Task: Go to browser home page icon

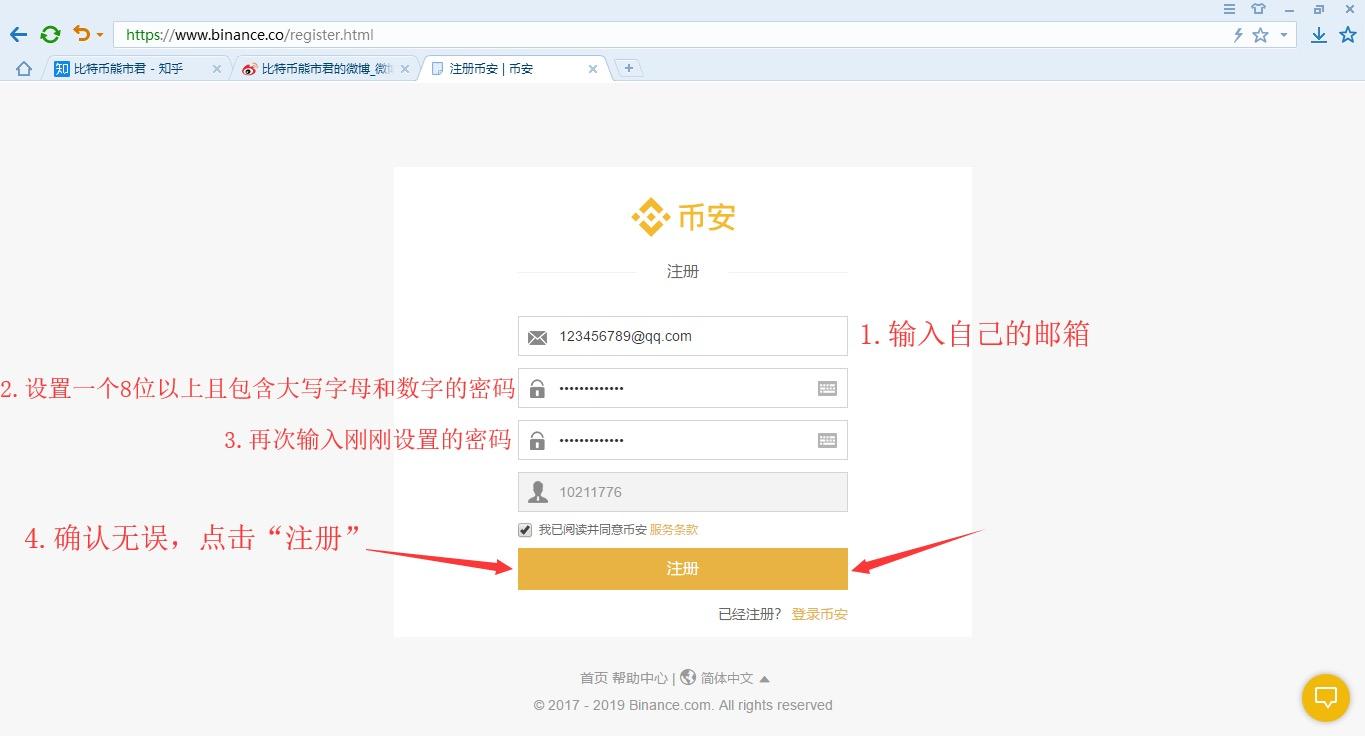Action: tap(24, 69)
